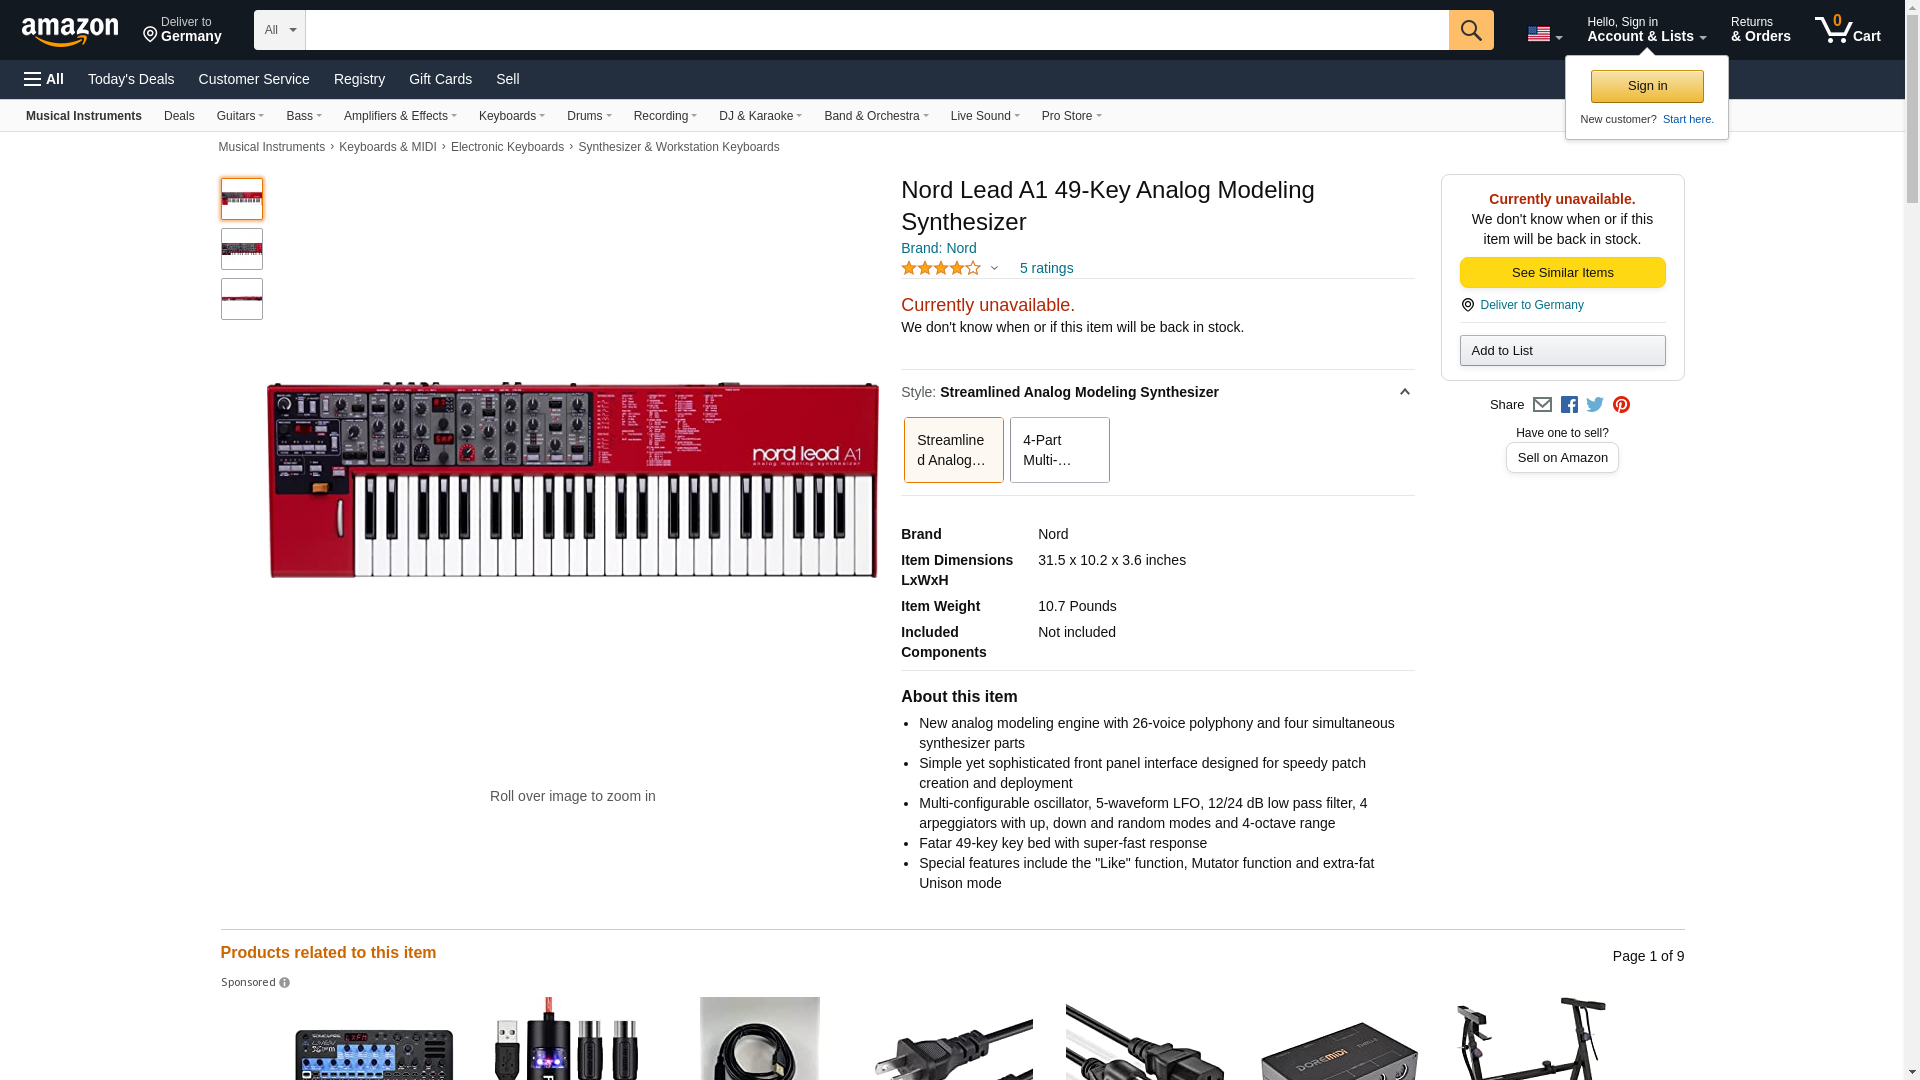This screenshot has width=1920, height=1080.
Task: Select the Streamlined Analog style option
Action: [x=953, y=450]
